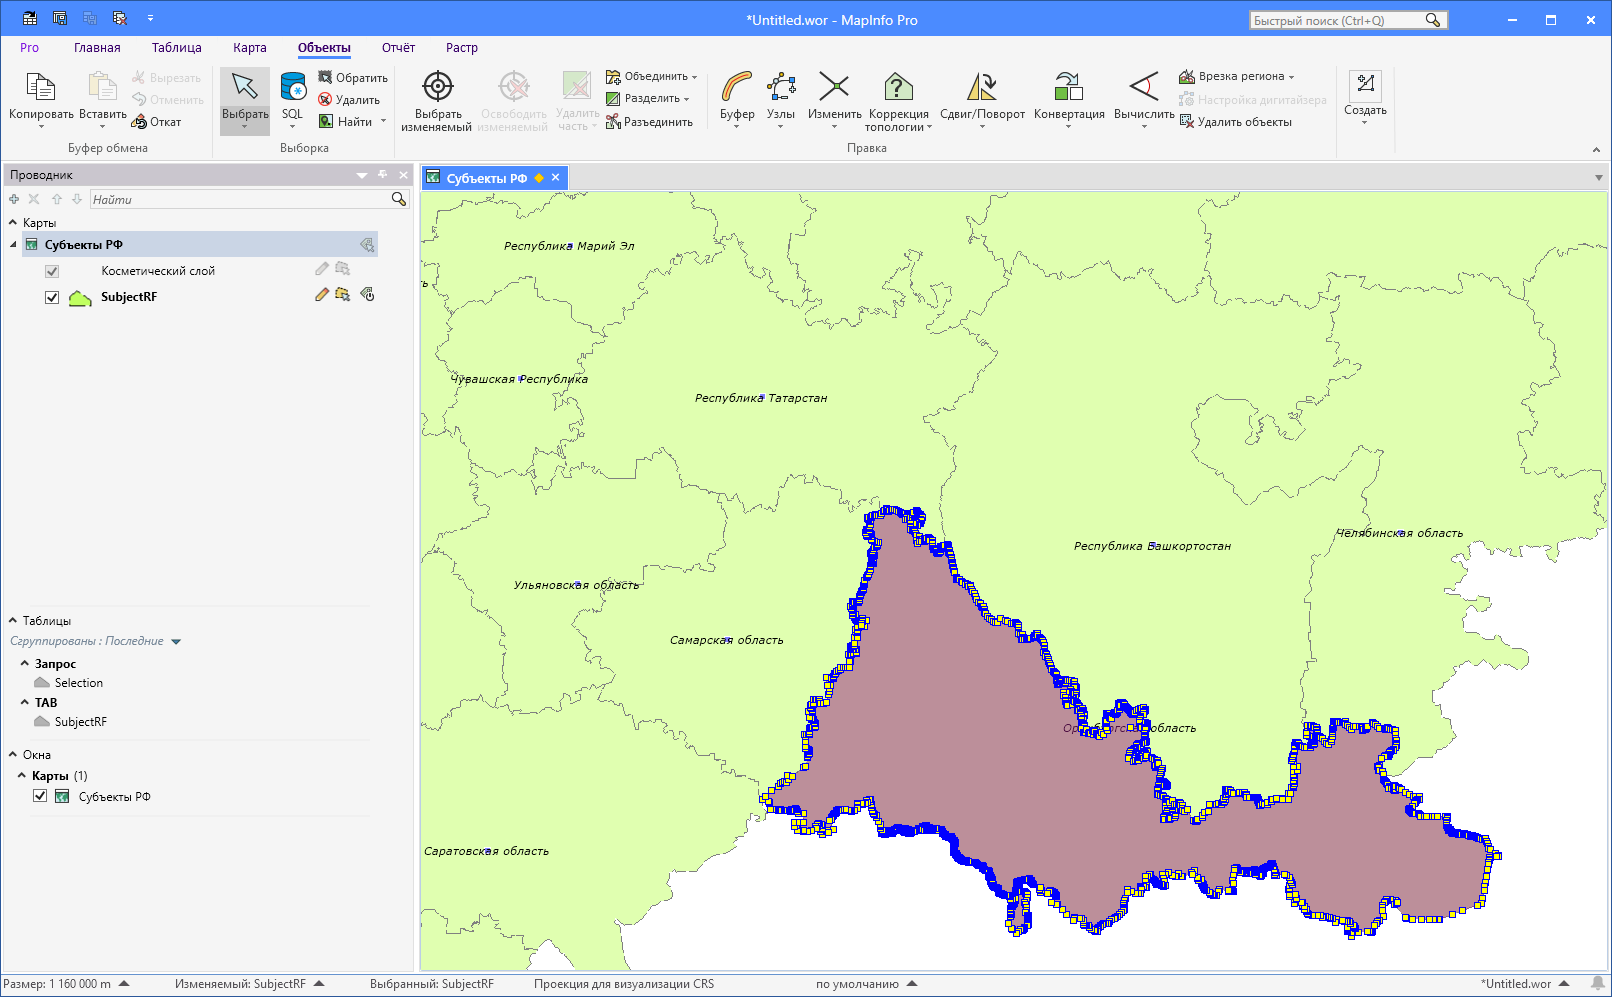1612x997 pixels.
Task: Click the Найти search field in Проводник
Action: (x=238, y=200)
